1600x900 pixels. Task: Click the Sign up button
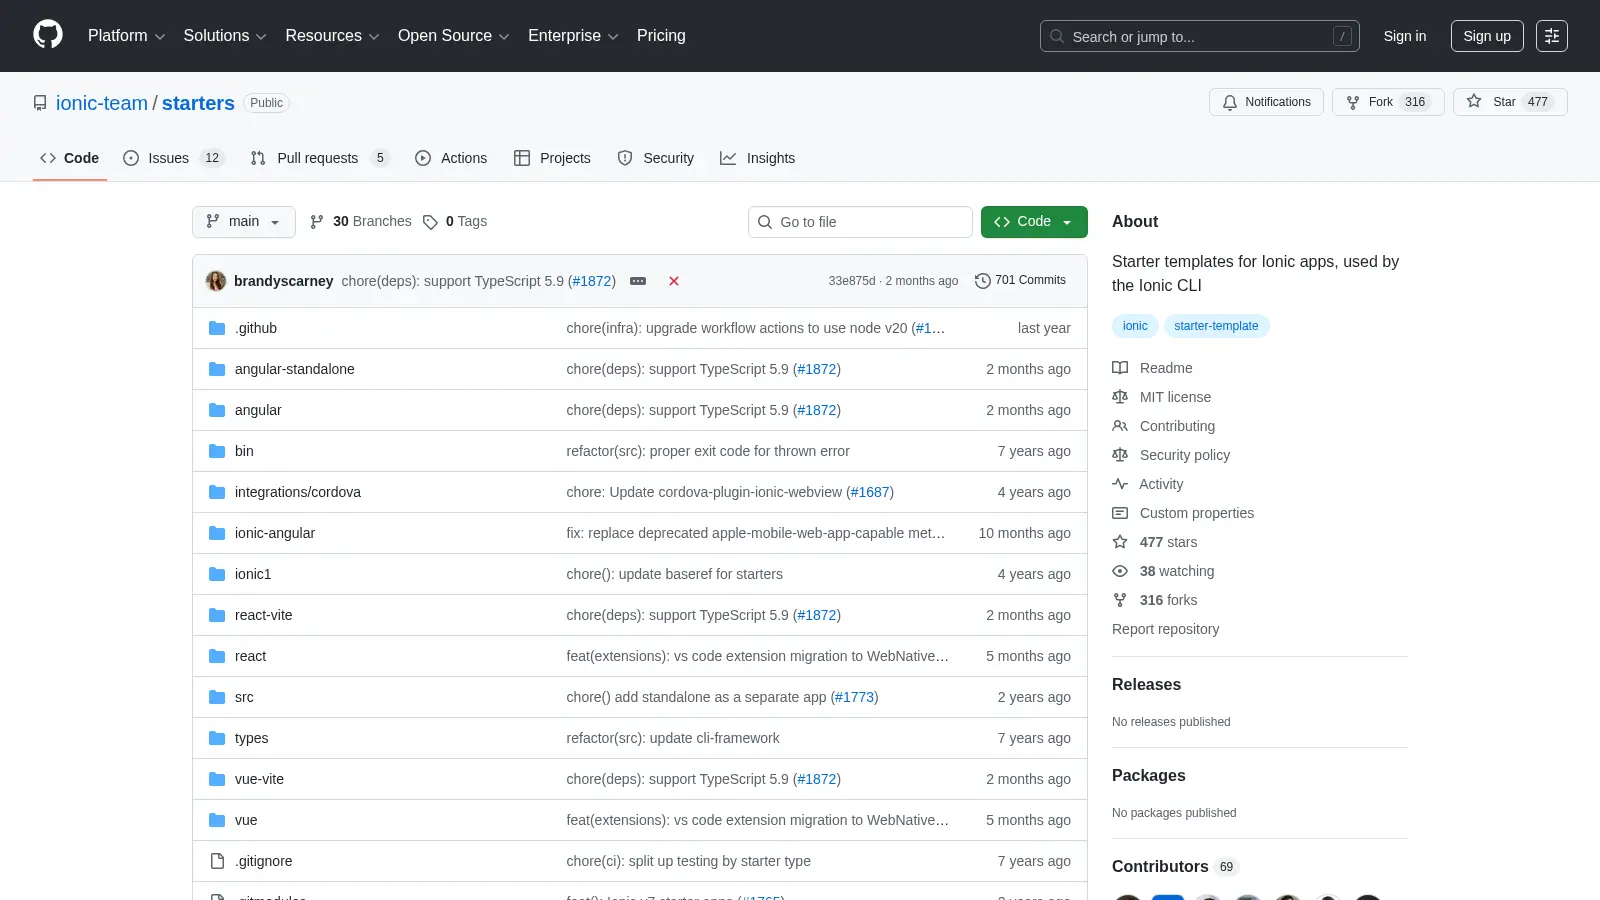(x=1487, y=36)
